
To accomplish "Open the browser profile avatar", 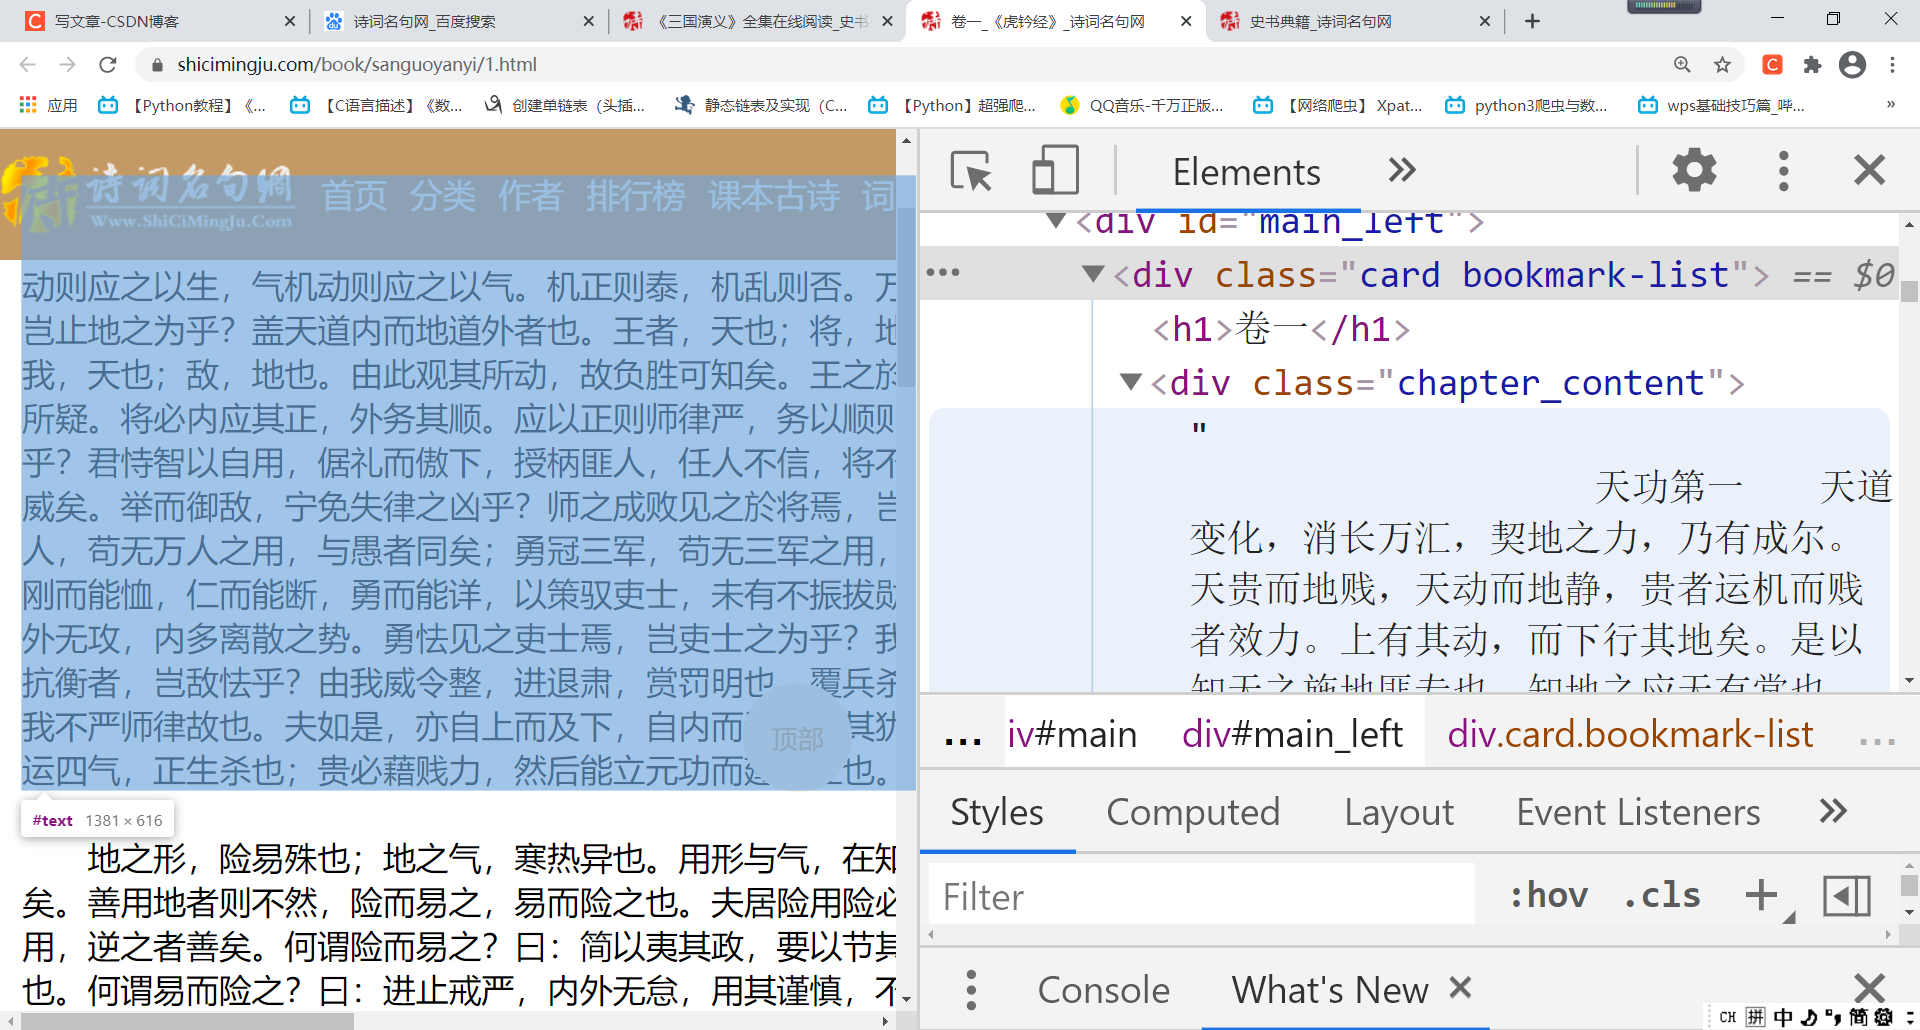I will [1852, 64].
